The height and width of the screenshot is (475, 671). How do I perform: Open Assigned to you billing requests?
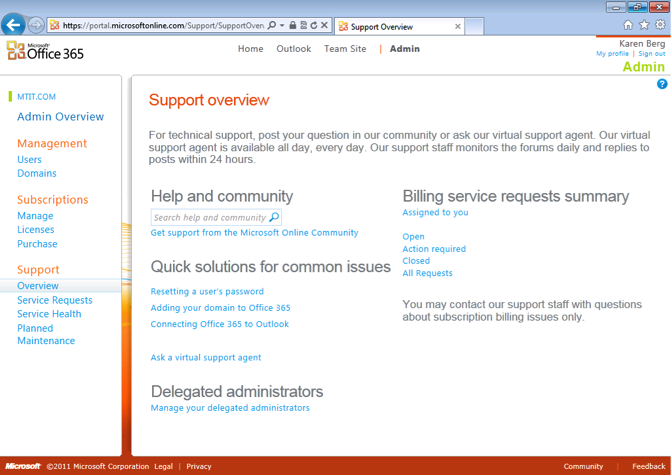pos(435,212)
